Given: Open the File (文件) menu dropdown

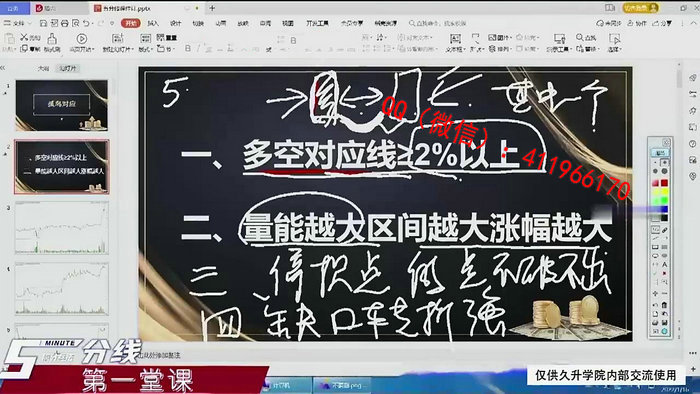Looking at the screenshot, I should click(18, 23).
